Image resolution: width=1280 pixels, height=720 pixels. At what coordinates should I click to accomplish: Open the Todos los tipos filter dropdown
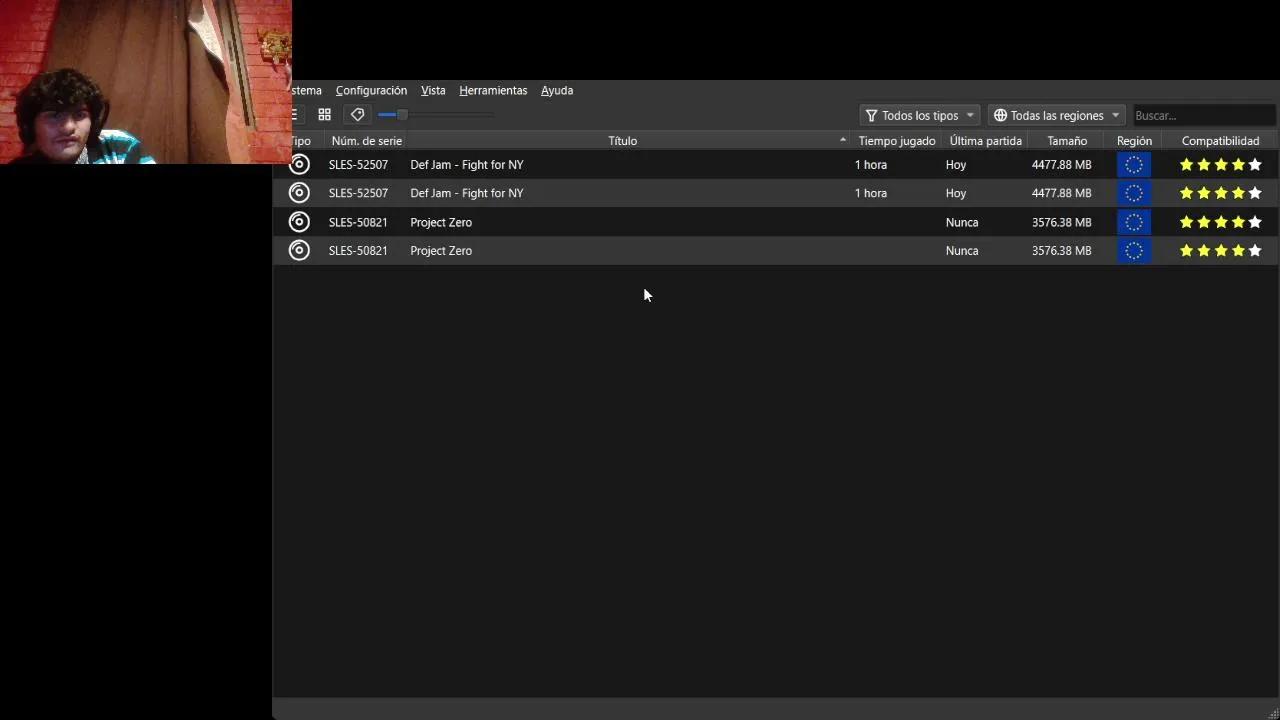[919, 115]
